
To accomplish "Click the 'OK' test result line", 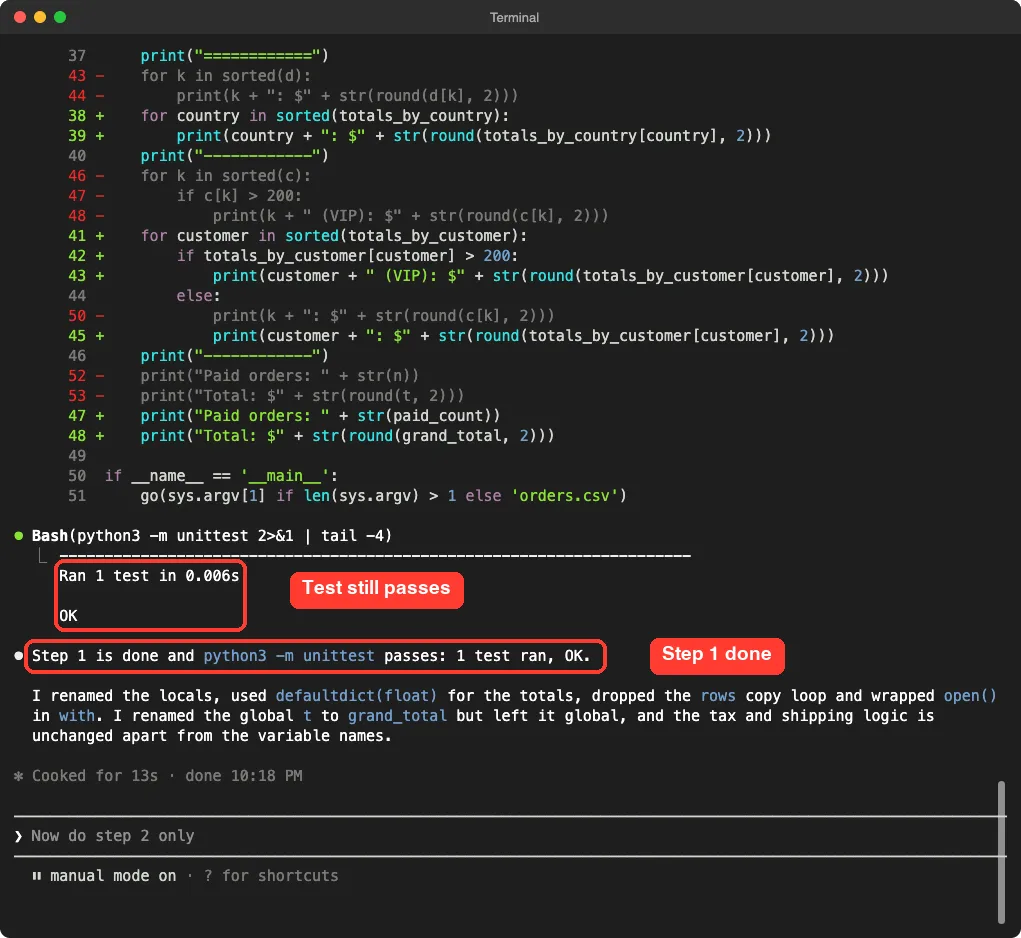I will click(x=68, y=616).
